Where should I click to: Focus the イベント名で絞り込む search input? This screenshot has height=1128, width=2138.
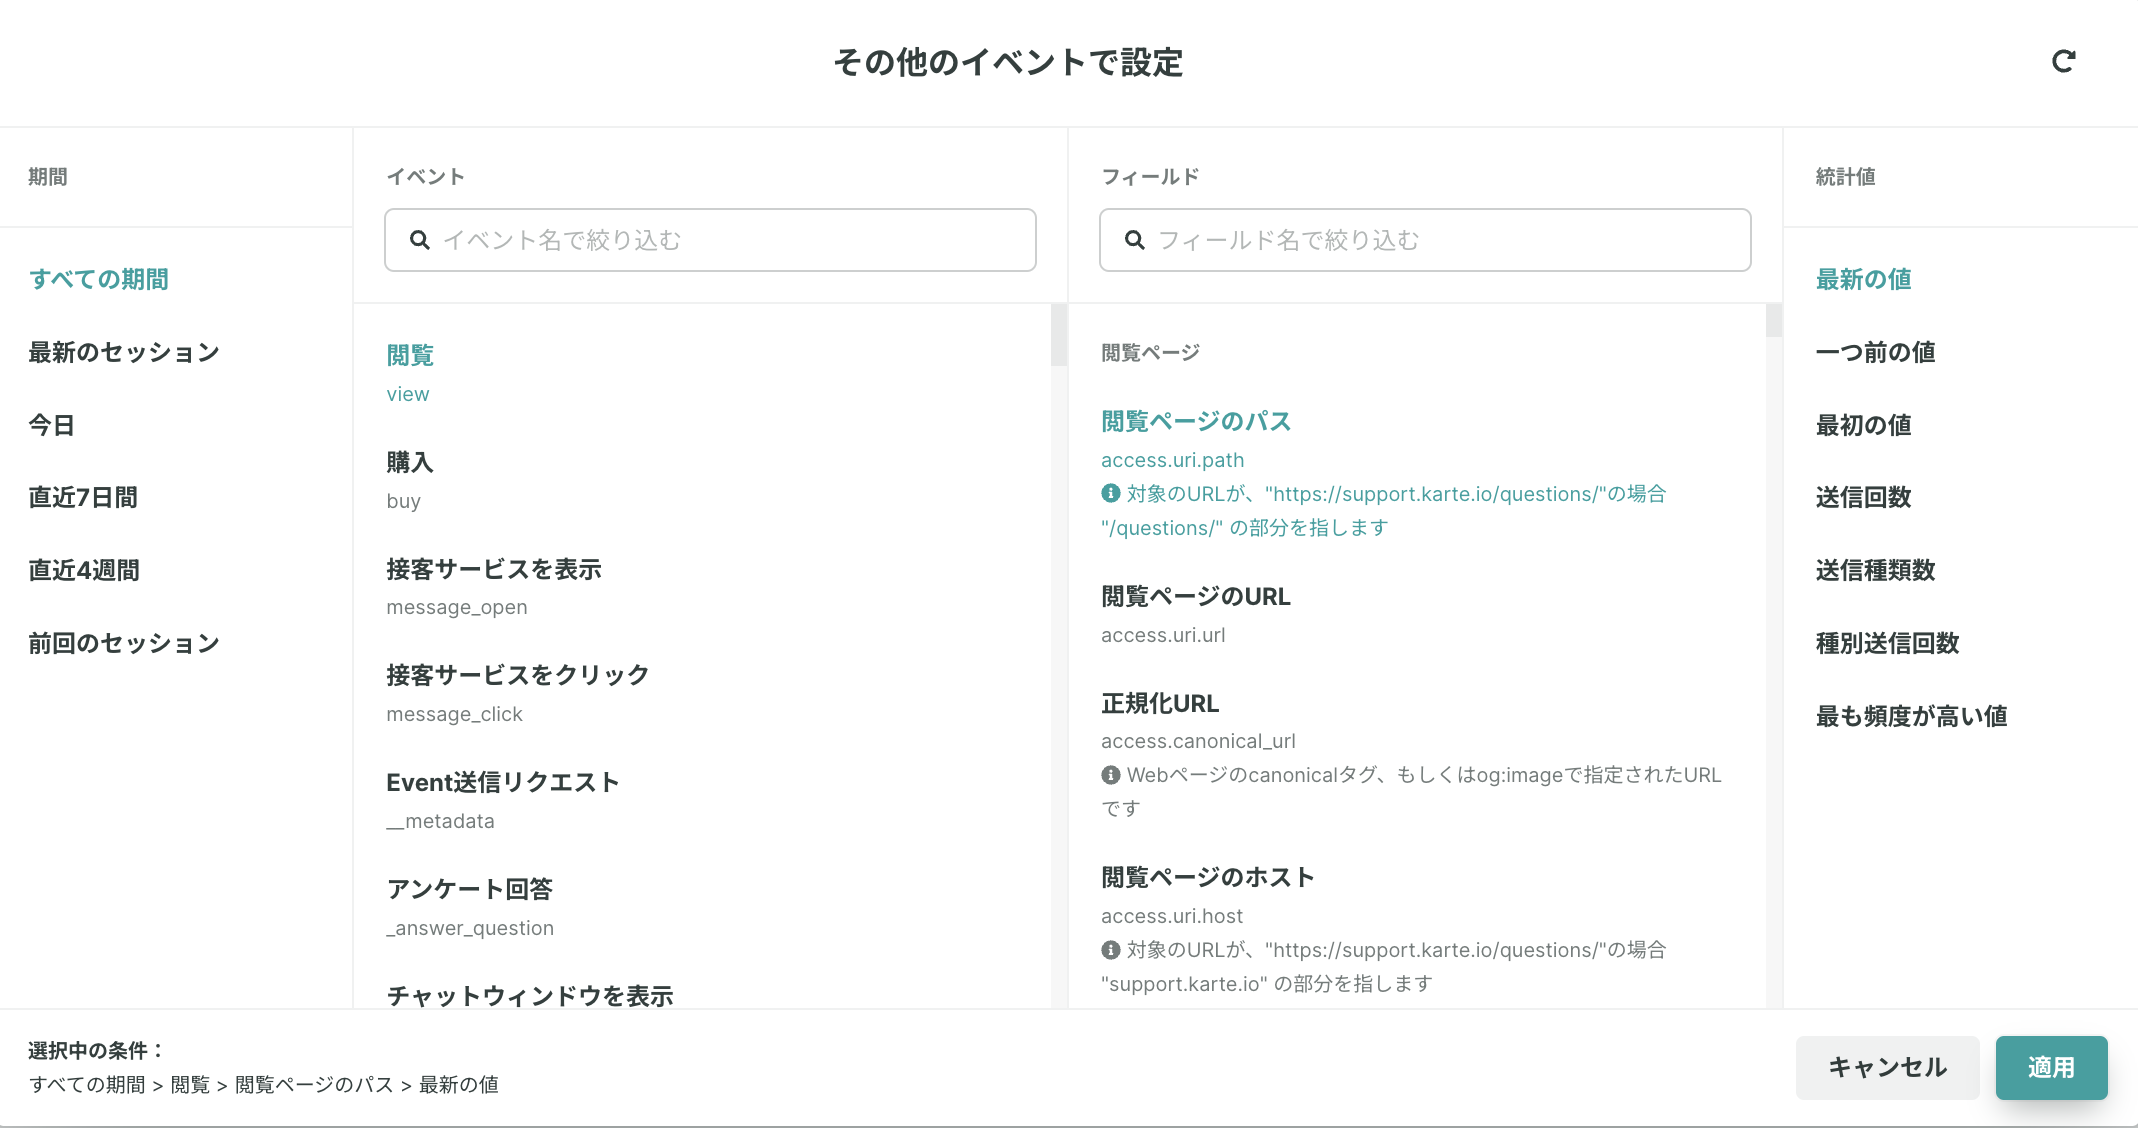[x=710, y=240]
